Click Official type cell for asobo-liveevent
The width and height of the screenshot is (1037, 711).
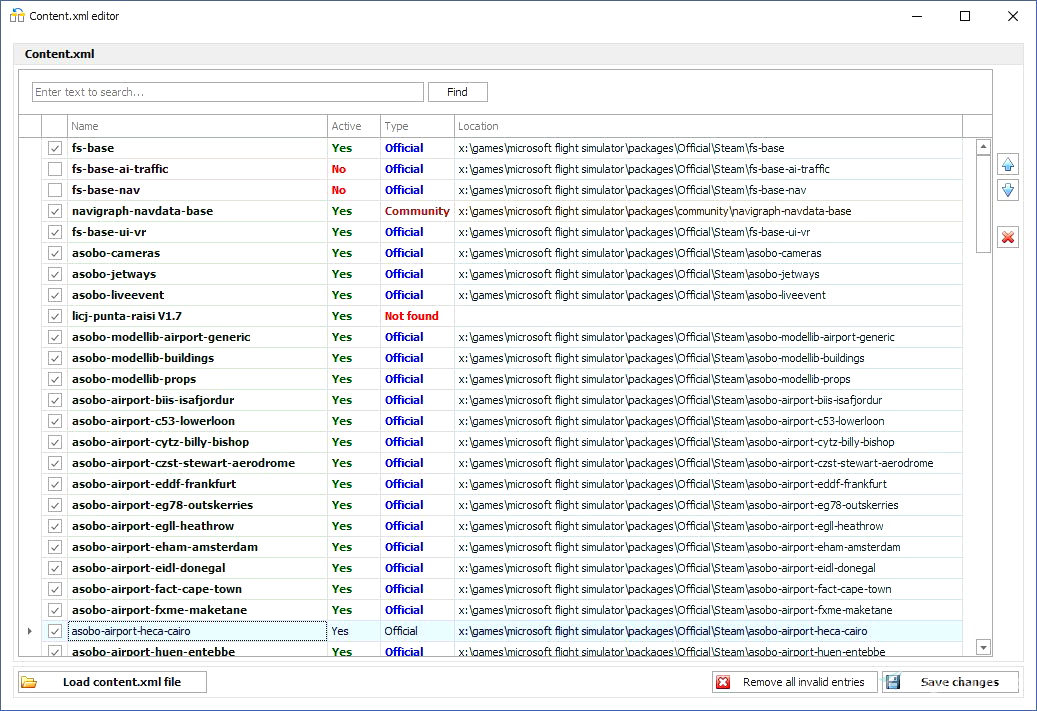pos(417,295)
